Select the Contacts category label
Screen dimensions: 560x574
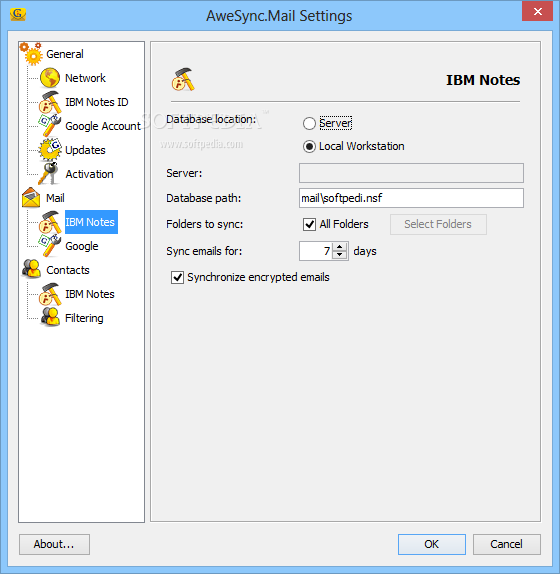point(68,270)
